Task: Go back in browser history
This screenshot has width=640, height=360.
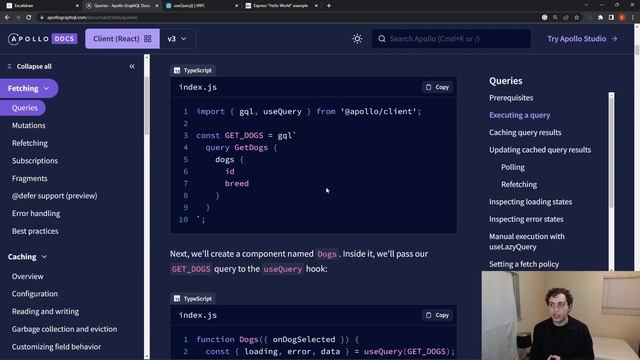Action: point(7,18)
